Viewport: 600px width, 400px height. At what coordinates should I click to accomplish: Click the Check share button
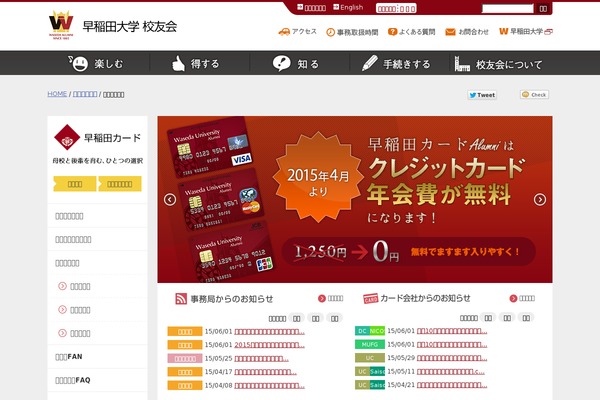point(535,95)
